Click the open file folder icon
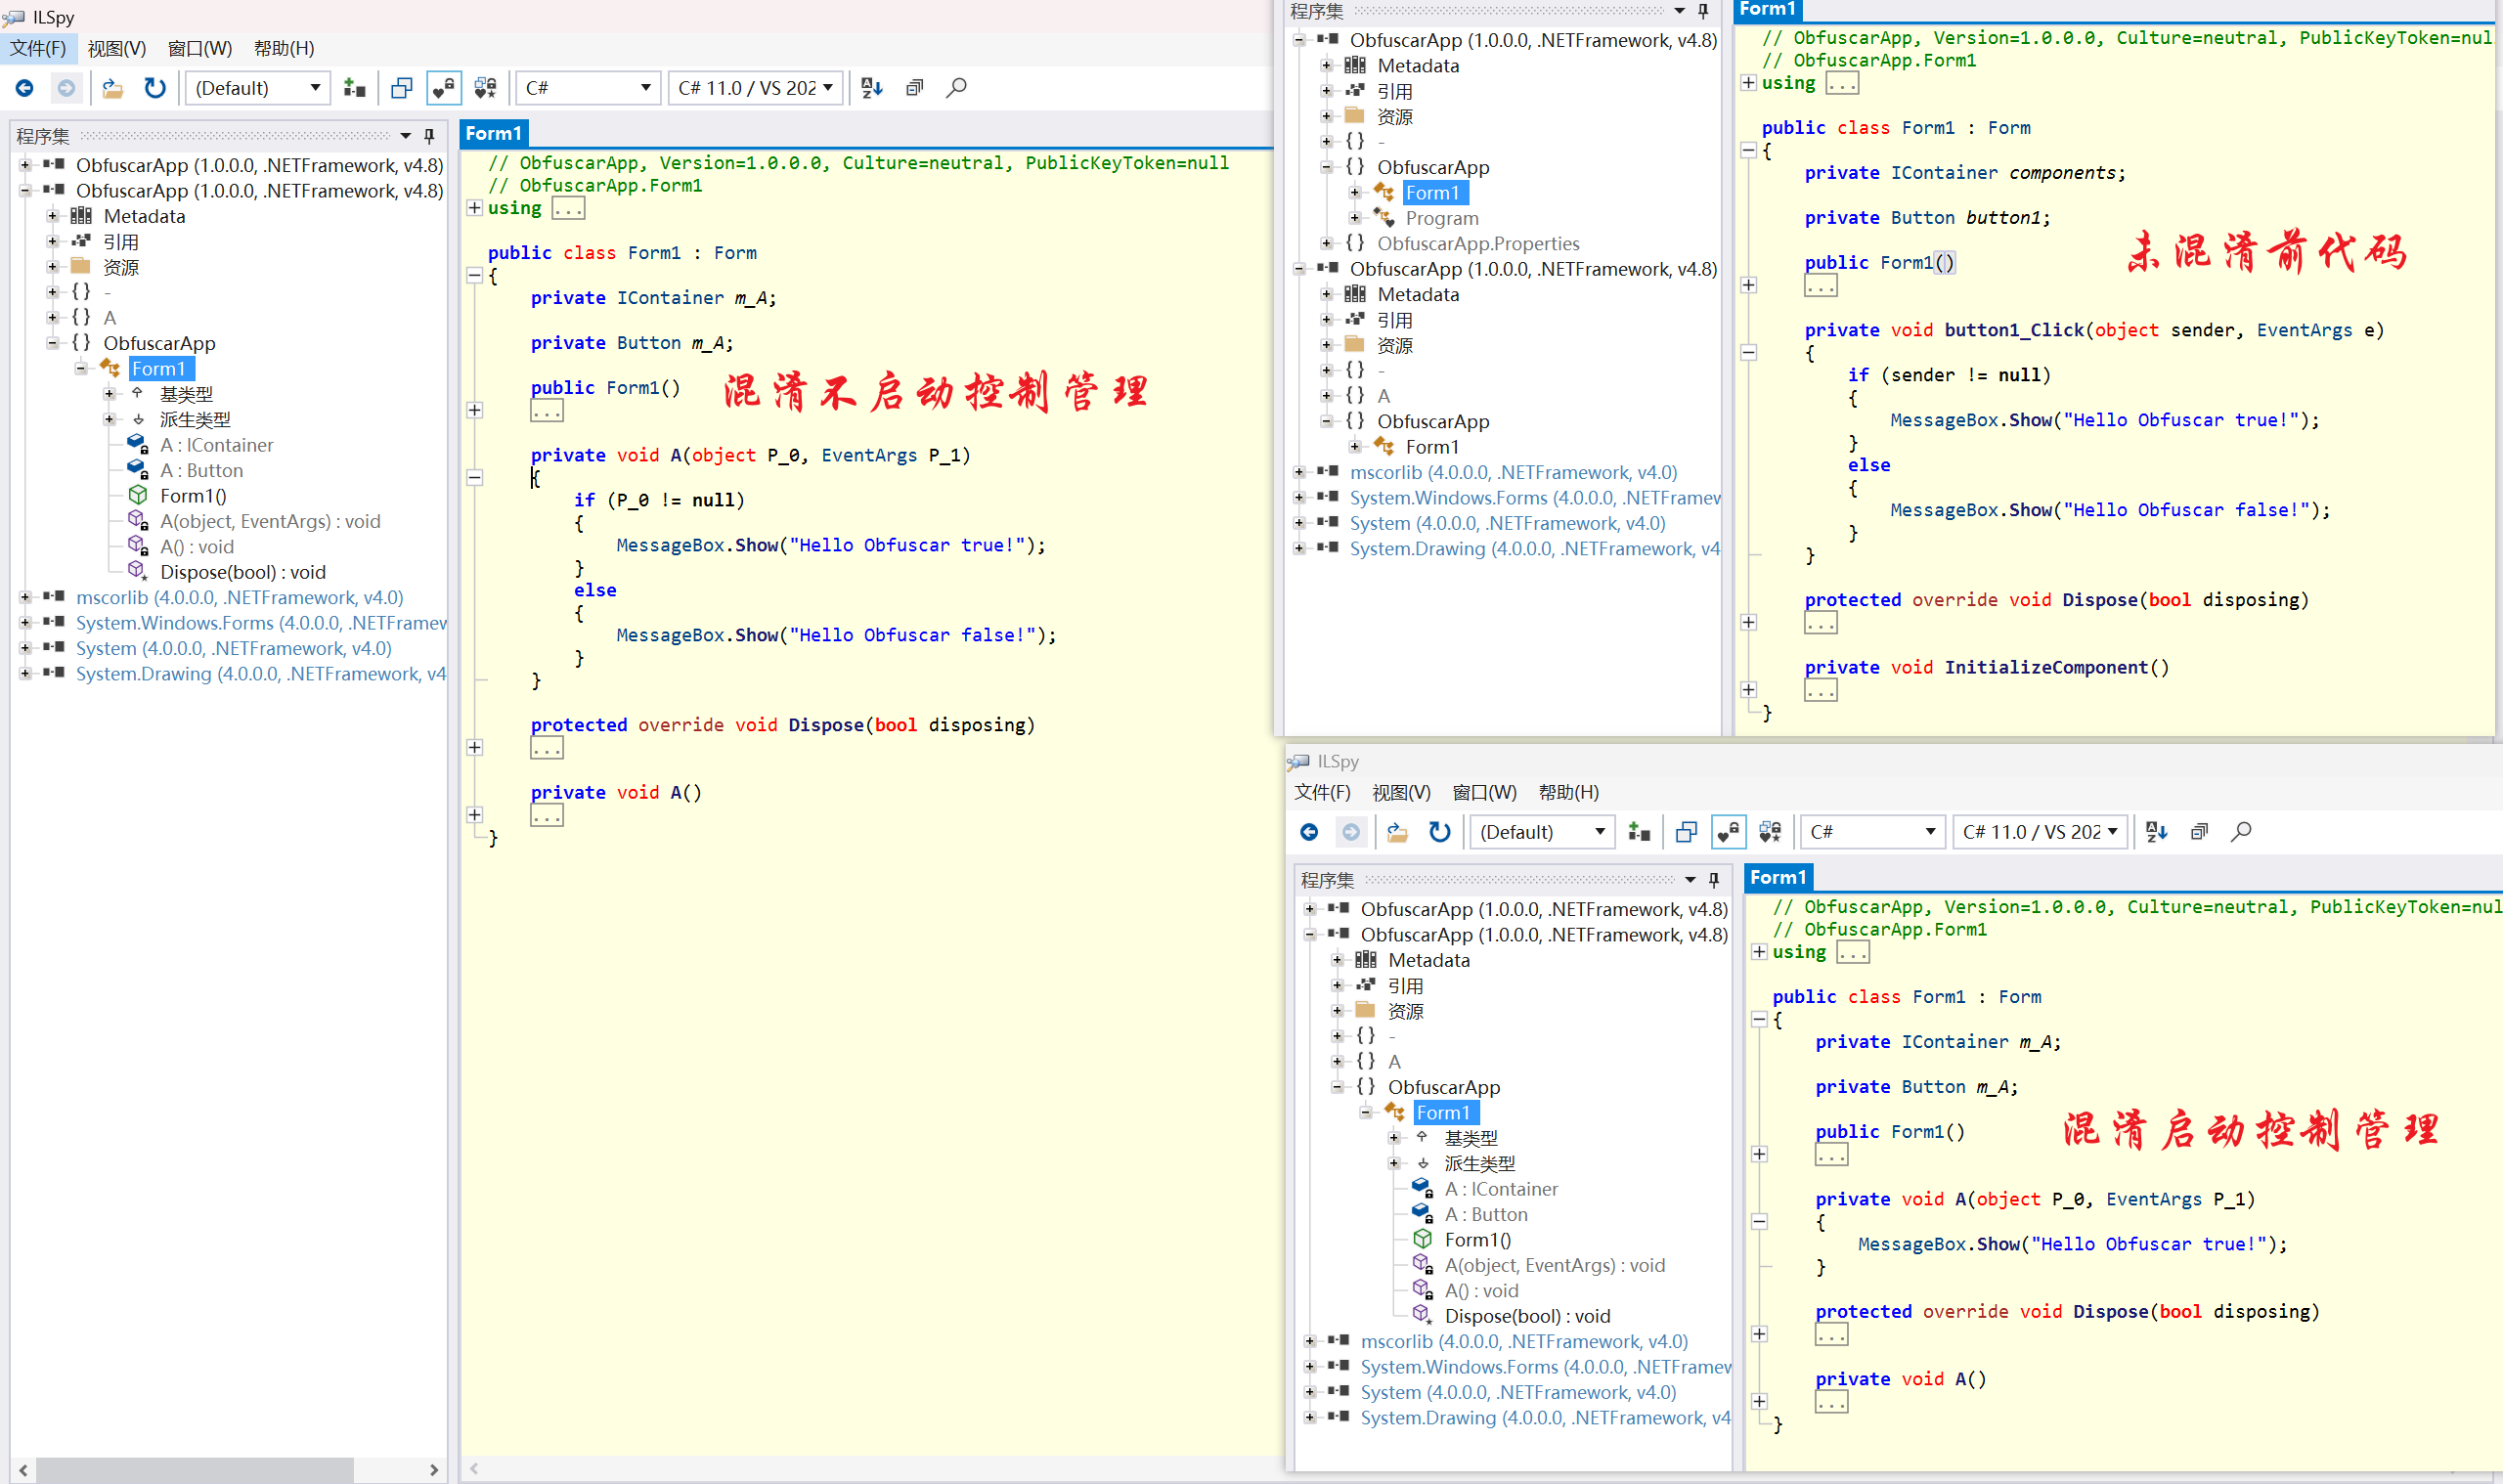The image size is (2503, 1484). (113, 88)
